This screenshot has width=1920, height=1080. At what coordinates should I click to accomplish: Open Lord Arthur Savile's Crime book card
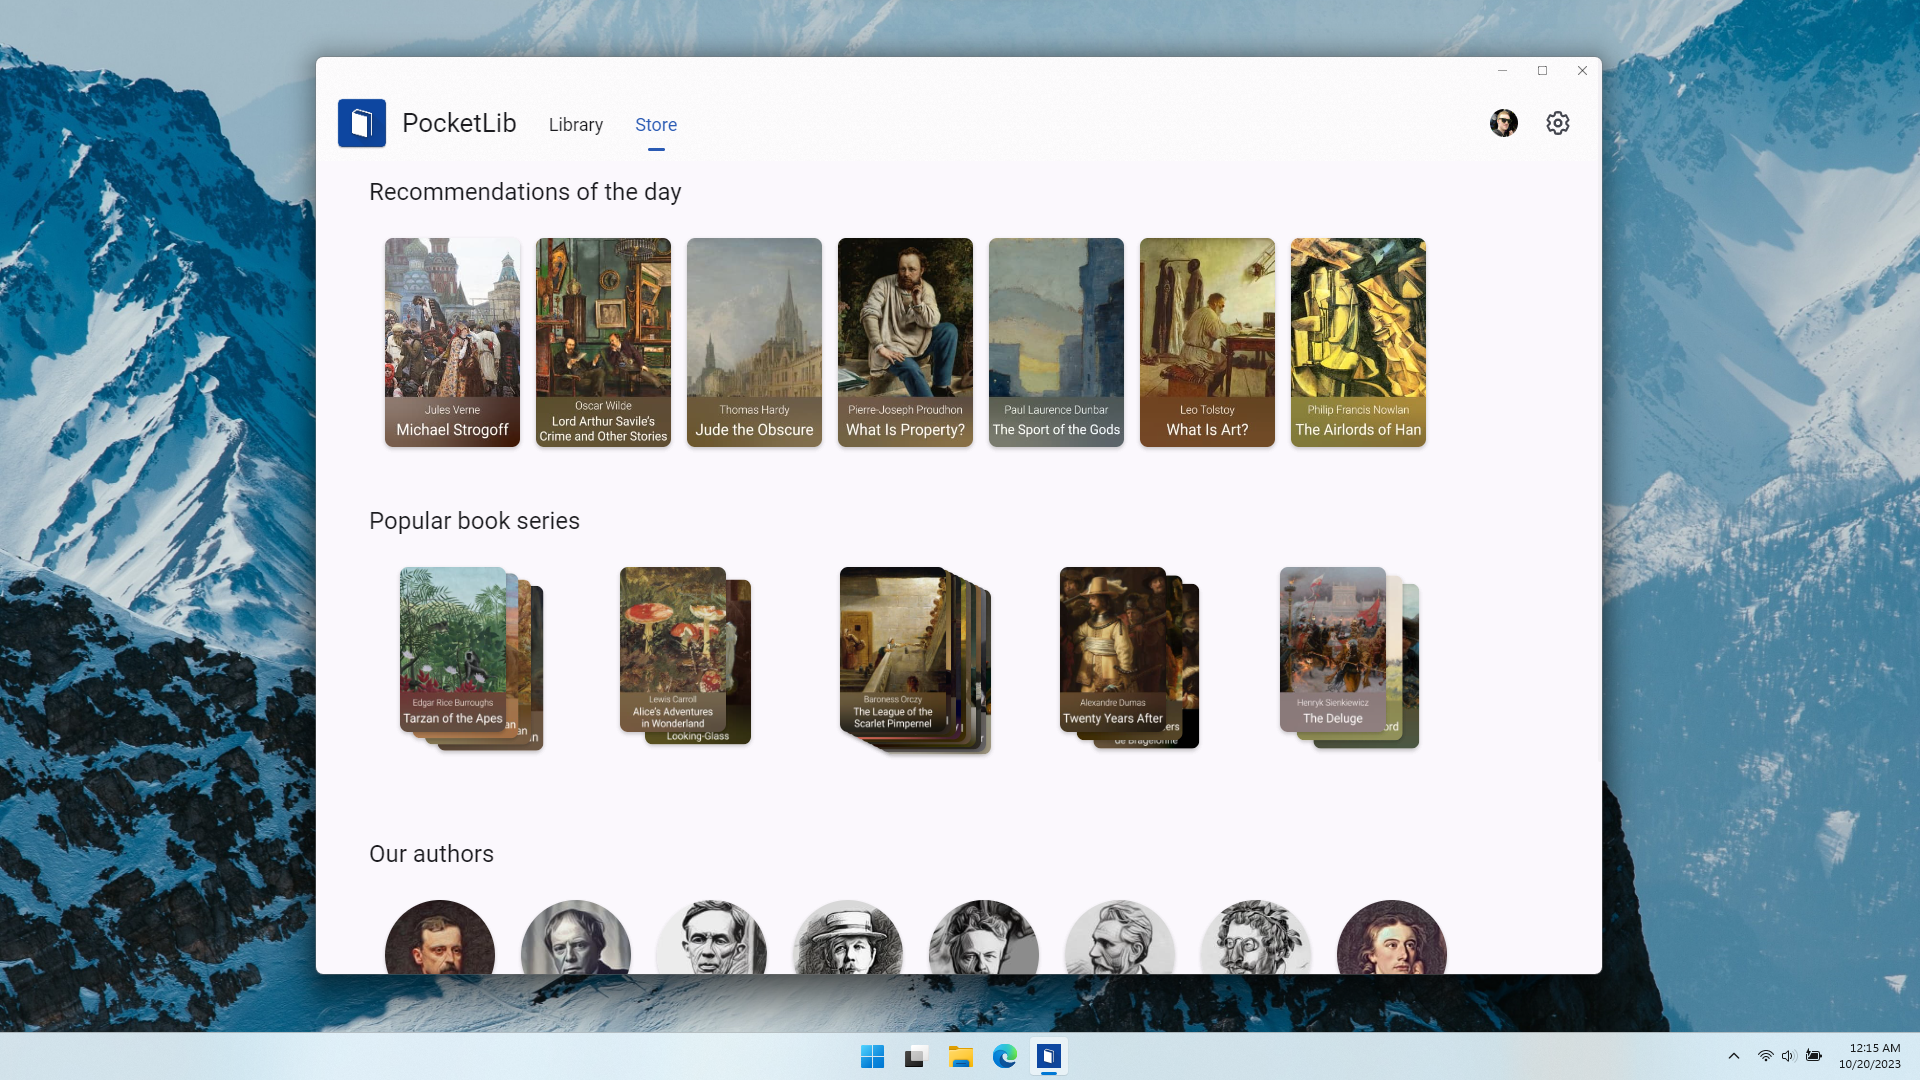[603, 342]
